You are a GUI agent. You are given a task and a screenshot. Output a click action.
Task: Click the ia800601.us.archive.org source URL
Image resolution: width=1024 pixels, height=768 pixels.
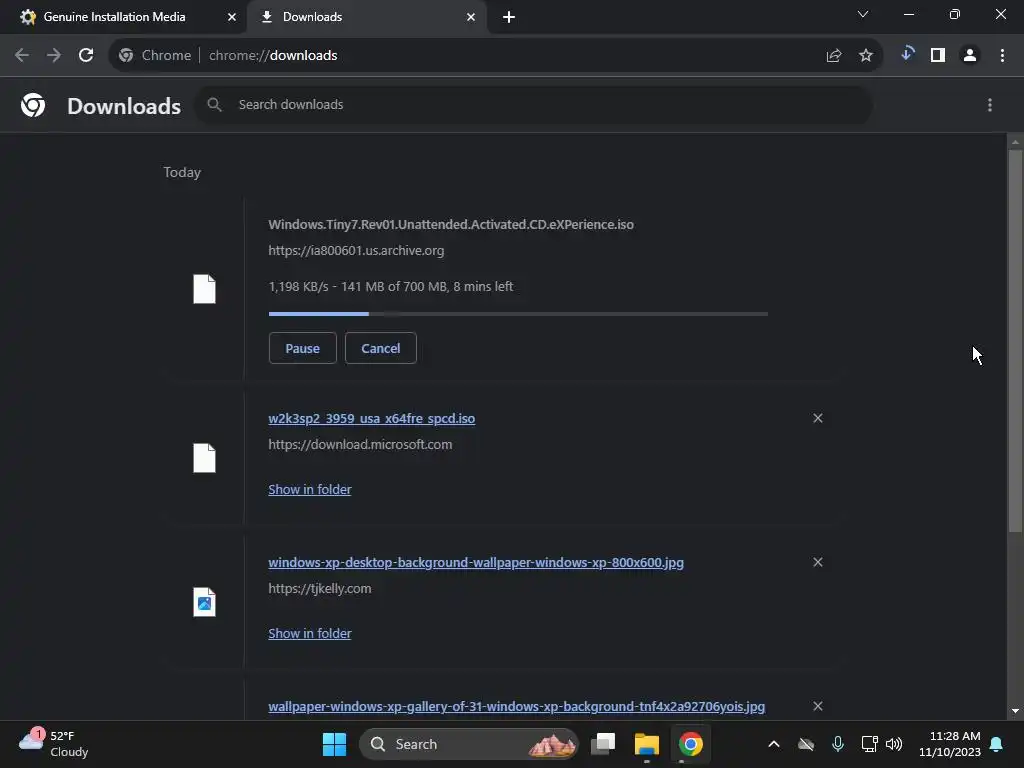356,251
